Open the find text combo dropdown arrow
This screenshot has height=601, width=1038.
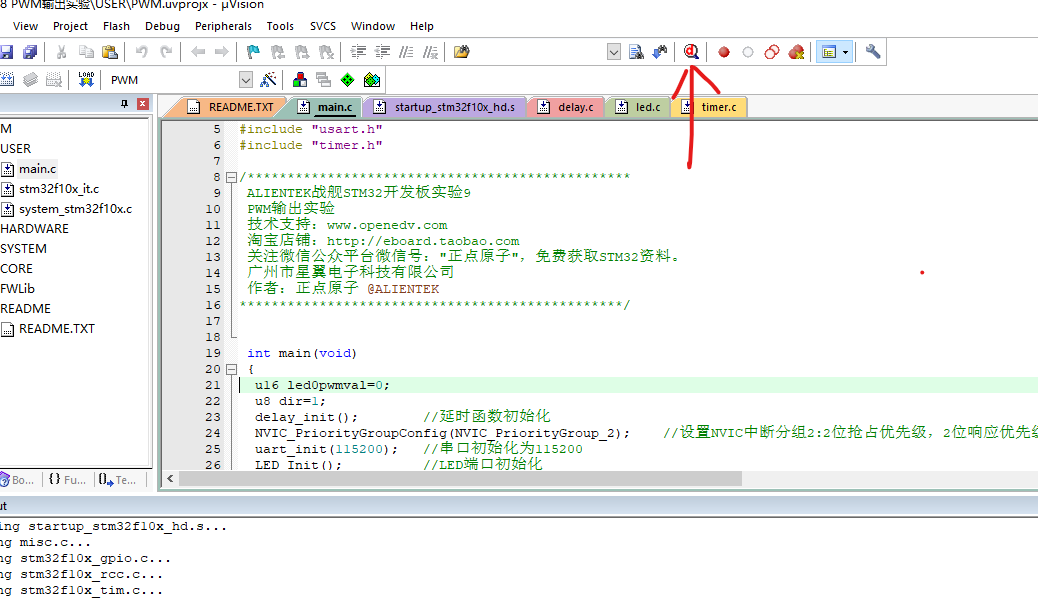(614, 52)
